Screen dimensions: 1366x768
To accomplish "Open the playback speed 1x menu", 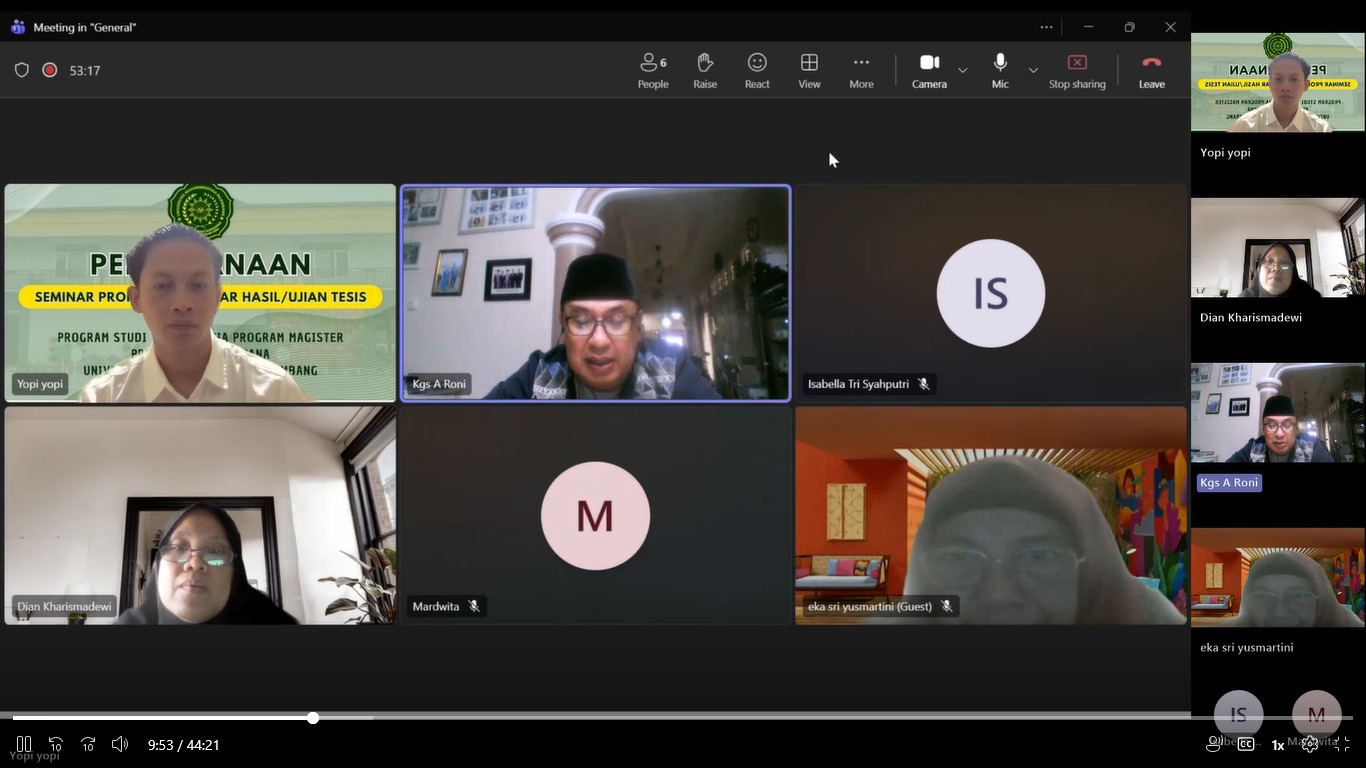I will (x=1278, y=745).
